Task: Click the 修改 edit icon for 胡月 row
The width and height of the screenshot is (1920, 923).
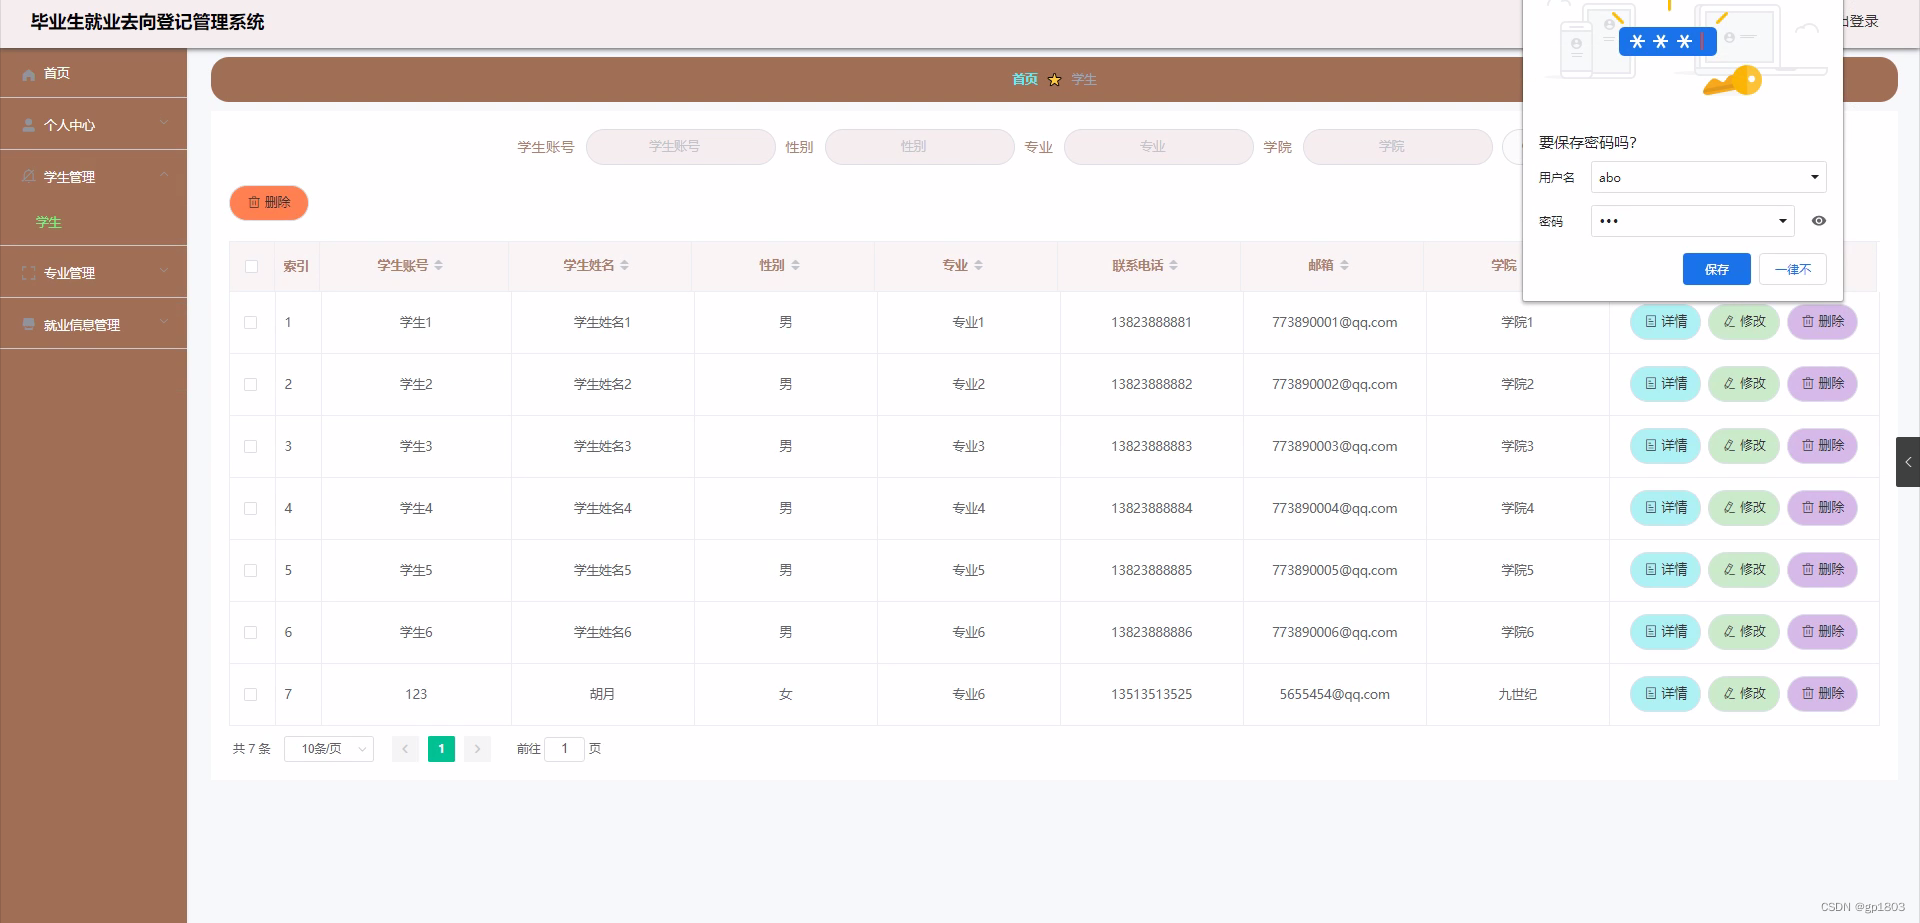Action: [1729, 693]
